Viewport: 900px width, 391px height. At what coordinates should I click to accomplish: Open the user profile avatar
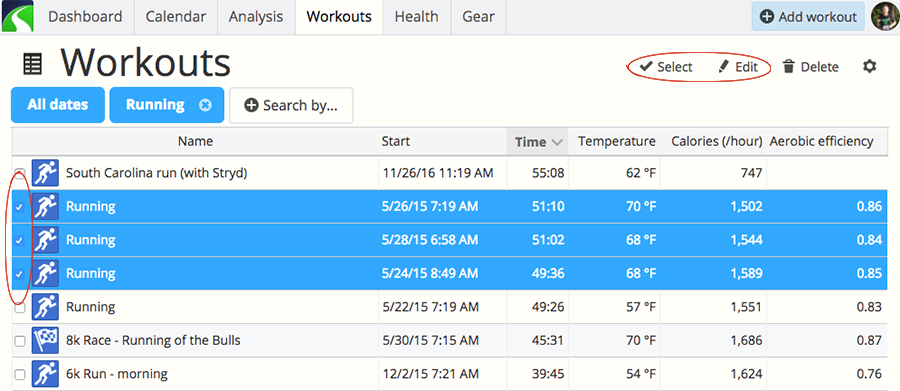point(885,17)
